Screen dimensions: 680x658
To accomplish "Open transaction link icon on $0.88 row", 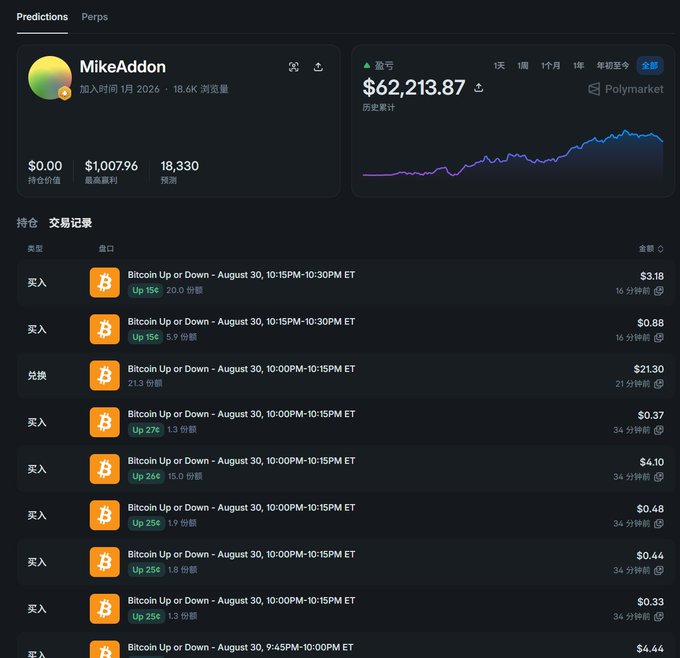I will coord(659,337).
